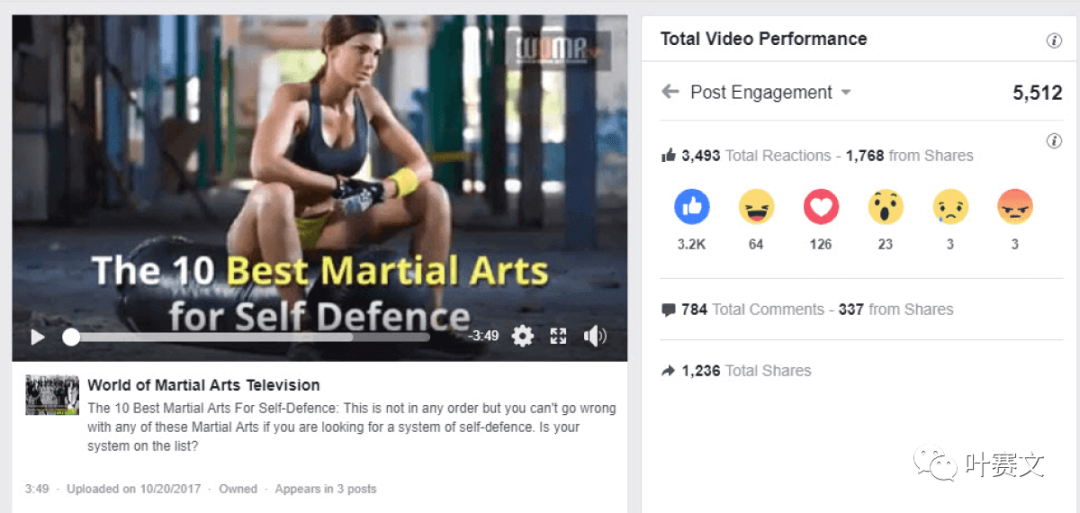Play the martial arts video
Image resolution: width=1080 pixels, height=513 pixels.
click(38, 337)
